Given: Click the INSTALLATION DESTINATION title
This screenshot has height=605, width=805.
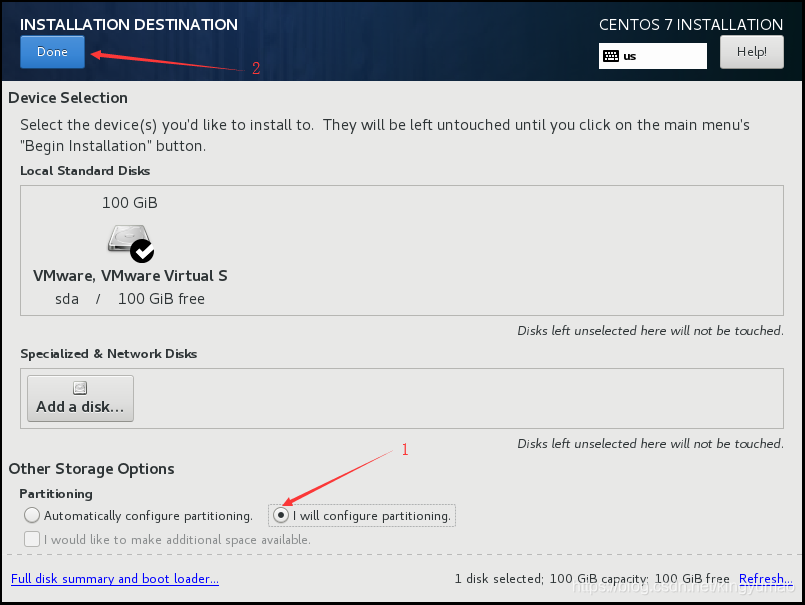Looking at the screenshot, I should coord(129,25).
